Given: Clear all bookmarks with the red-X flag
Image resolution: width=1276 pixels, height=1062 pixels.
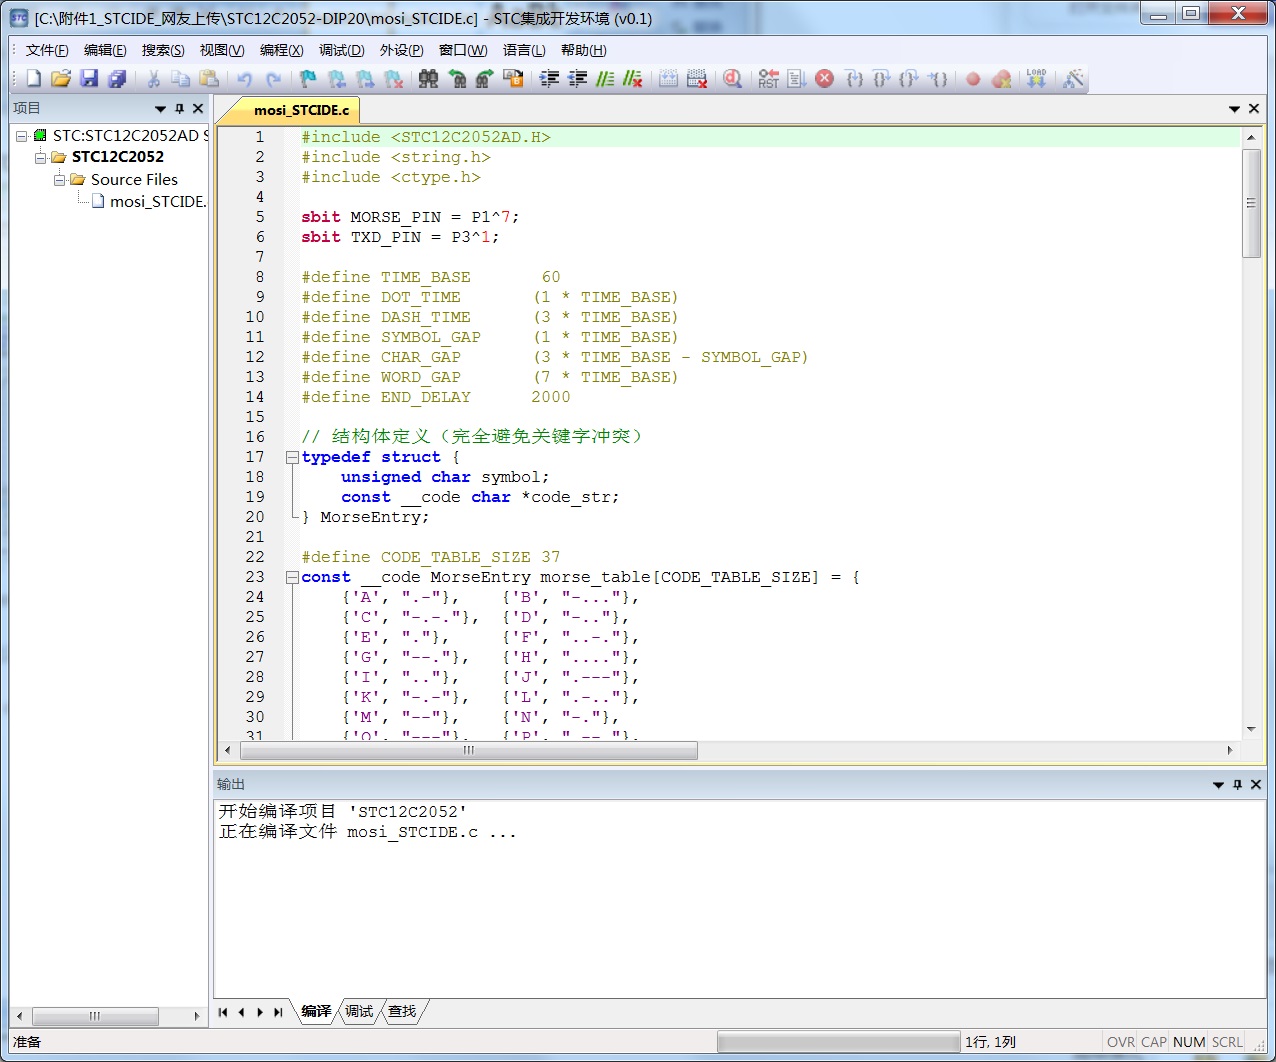Looking at the screenshot, I should click(x=393, y=79).
